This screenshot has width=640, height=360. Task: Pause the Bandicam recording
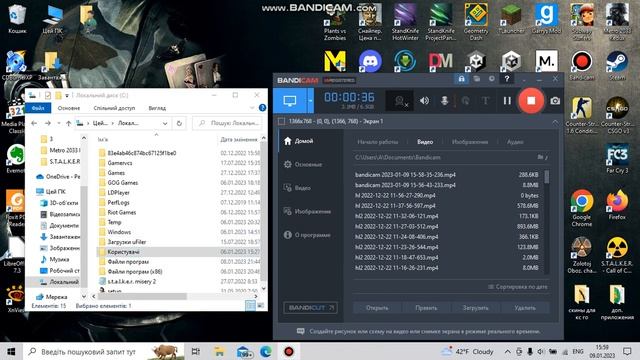click(507, 100)
